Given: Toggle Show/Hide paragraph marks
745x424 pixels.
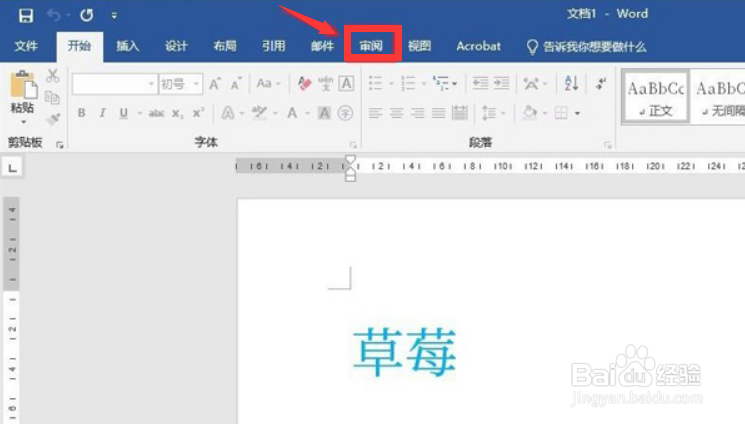Looking at the screenshot, I should pyautogui.click(x=601, y=84).
